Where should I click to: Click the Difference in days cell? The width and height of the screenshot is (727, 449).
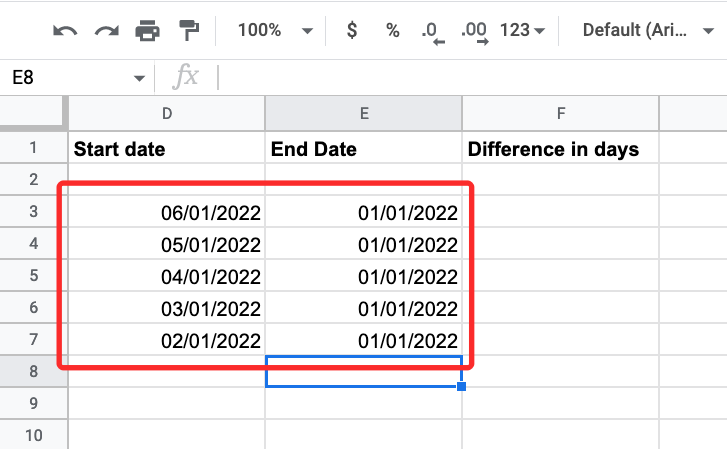pos(560,149)
